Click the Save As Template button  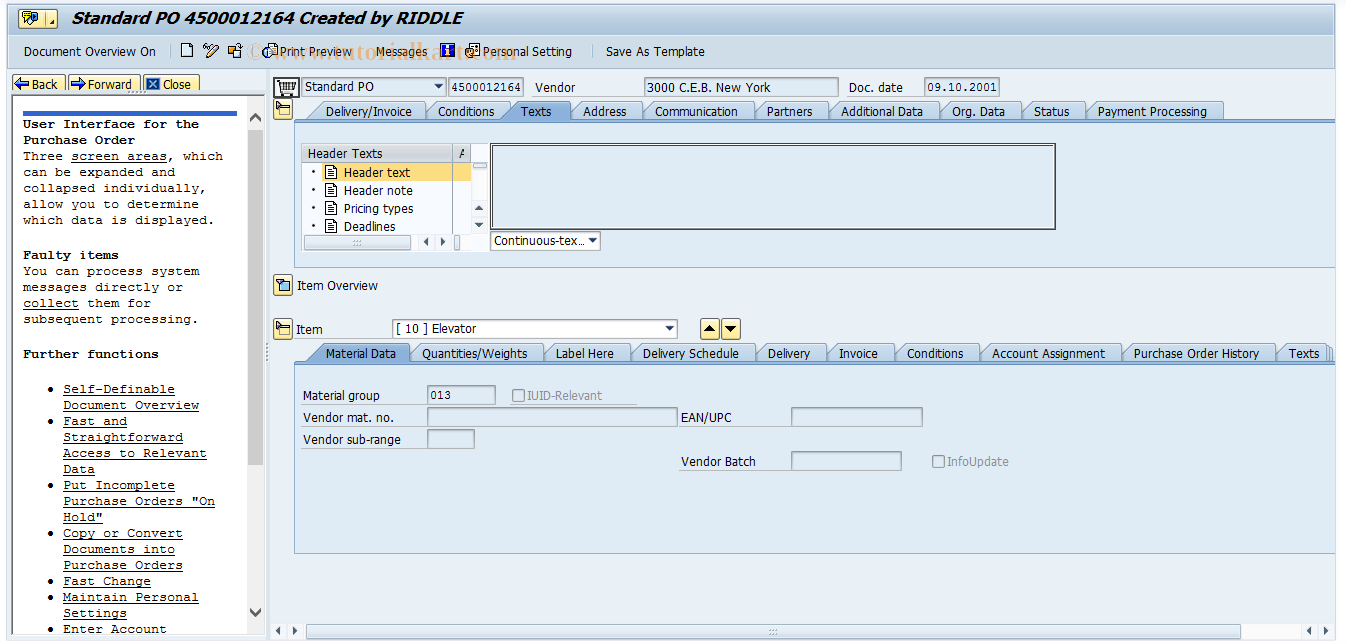click(655, 51)
